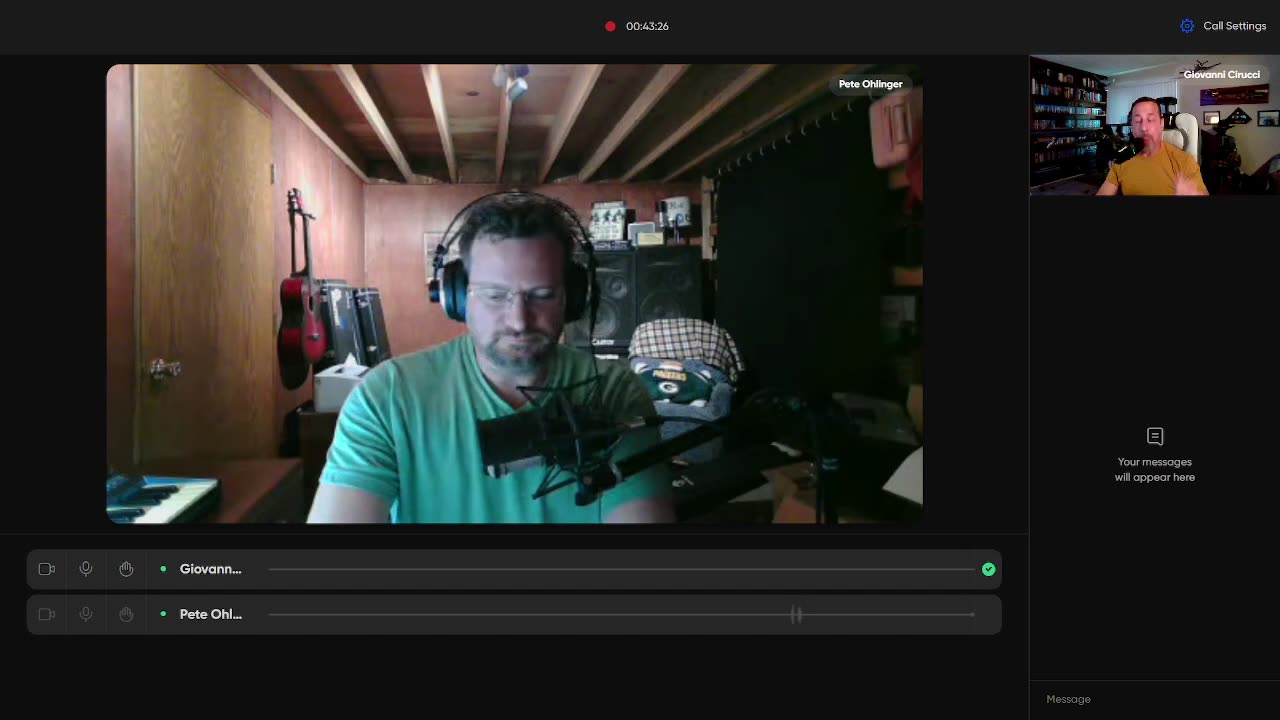Click the Message input field
Viewport: 1280px width, 720px height.
coord(1155,699)
